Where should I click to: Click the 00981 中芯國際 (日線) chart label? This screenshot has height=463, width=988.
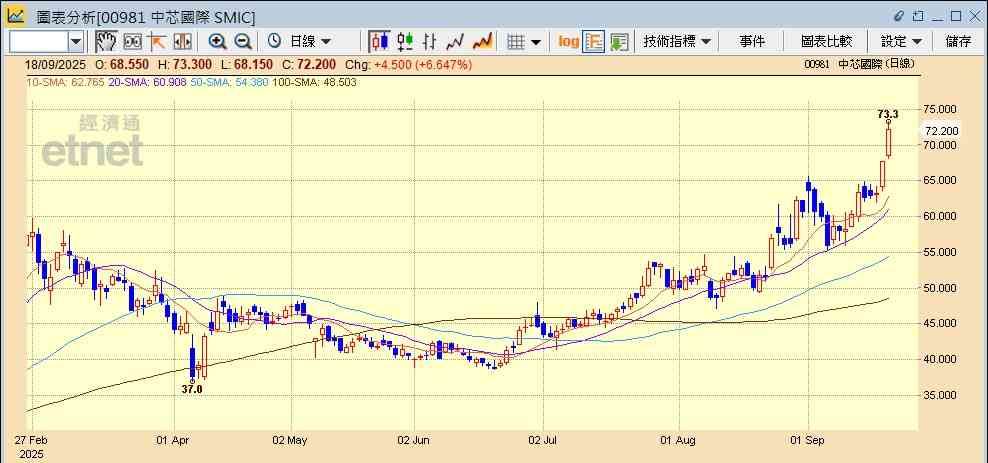(859, 64)
